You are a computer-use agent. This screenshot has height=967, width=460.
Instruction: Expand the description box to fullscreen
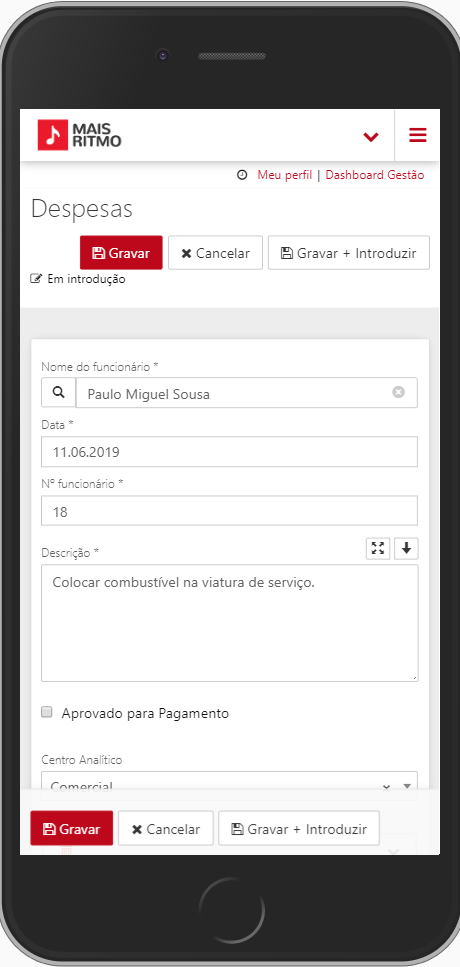click(x=378, y=548)
